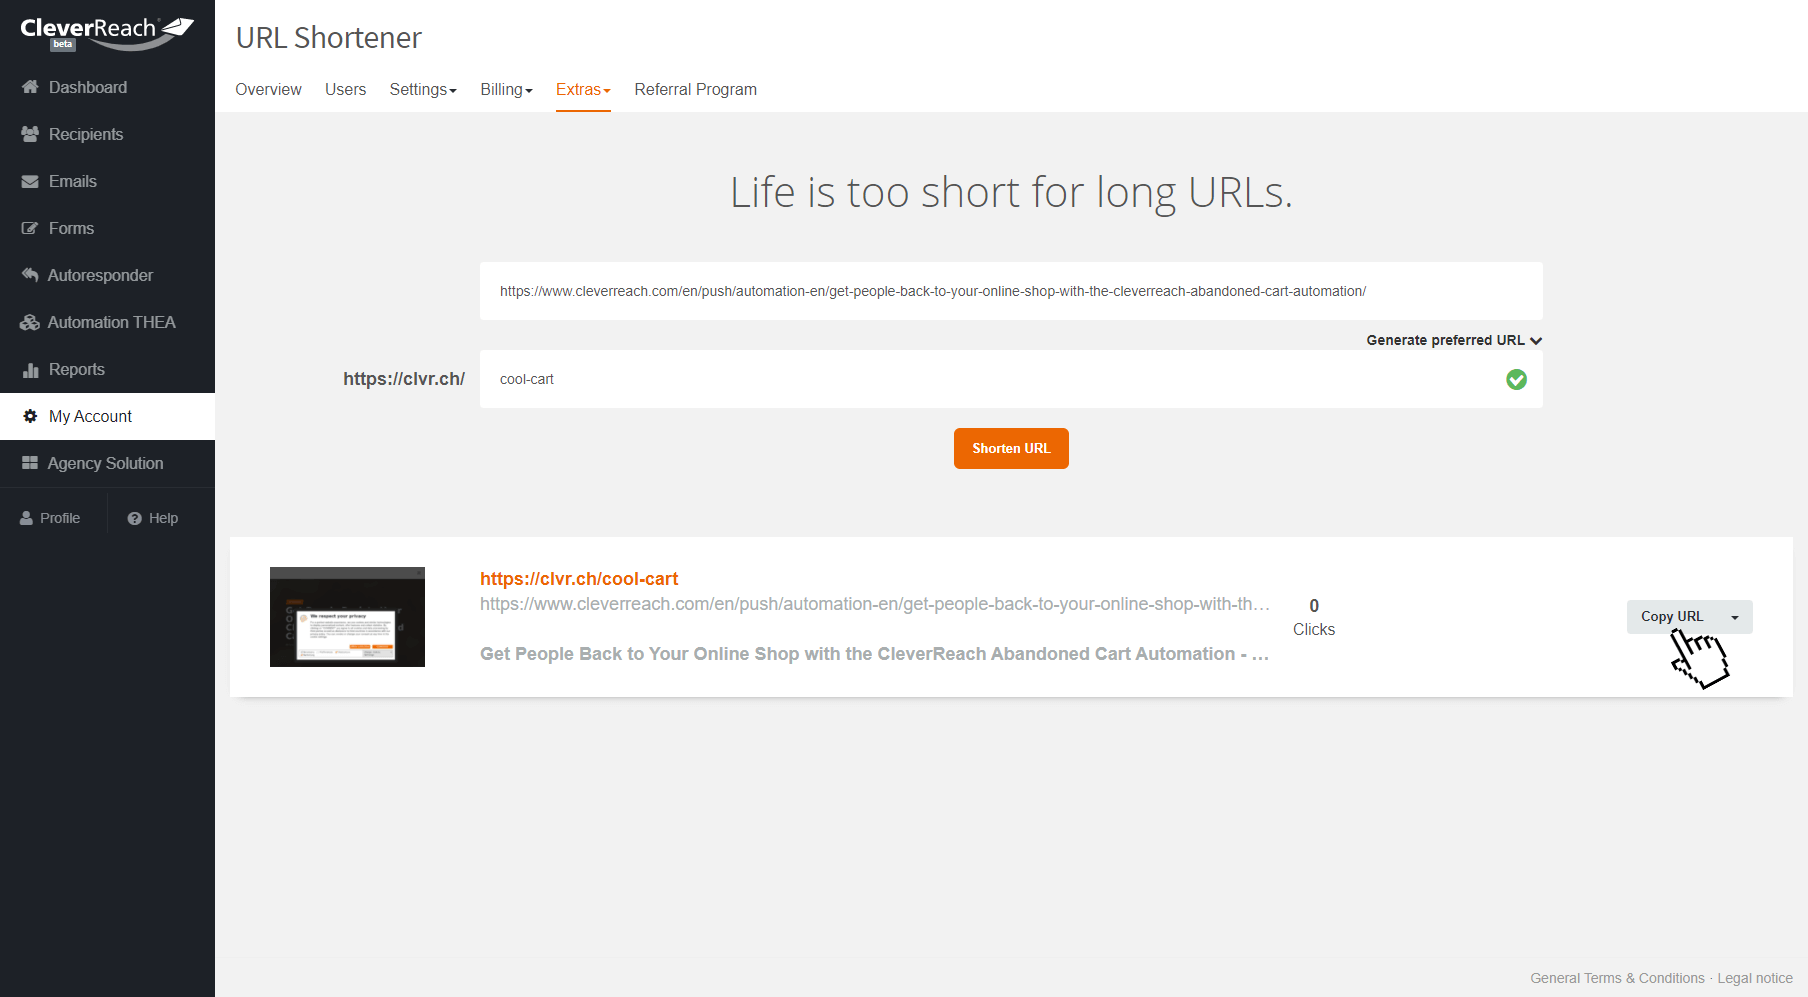Screen dimensions: 1808x997
Task: Switch to the Users tab
Action: 345,89
